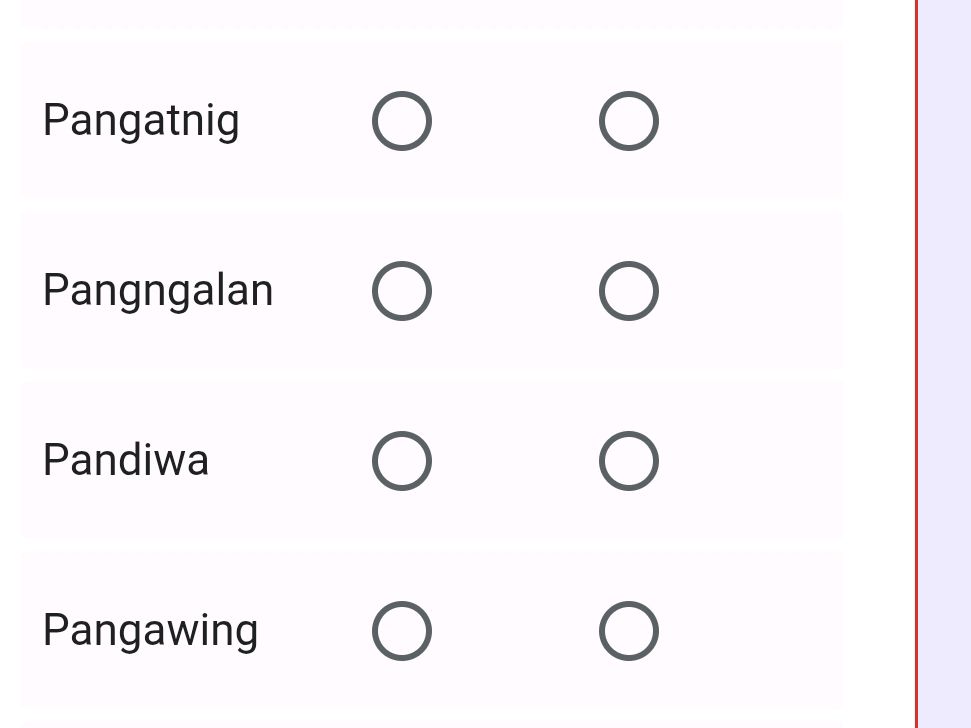
Task: Click the partially visible row above Pangatnig
Action: coord(430,15)
